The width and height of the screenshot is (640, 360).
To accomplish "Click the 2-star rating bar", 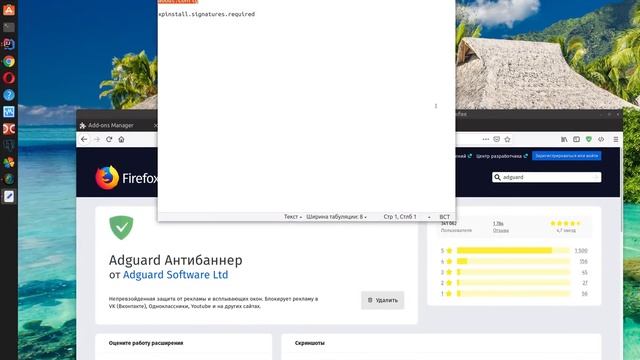I will click(x=513, y=283).
